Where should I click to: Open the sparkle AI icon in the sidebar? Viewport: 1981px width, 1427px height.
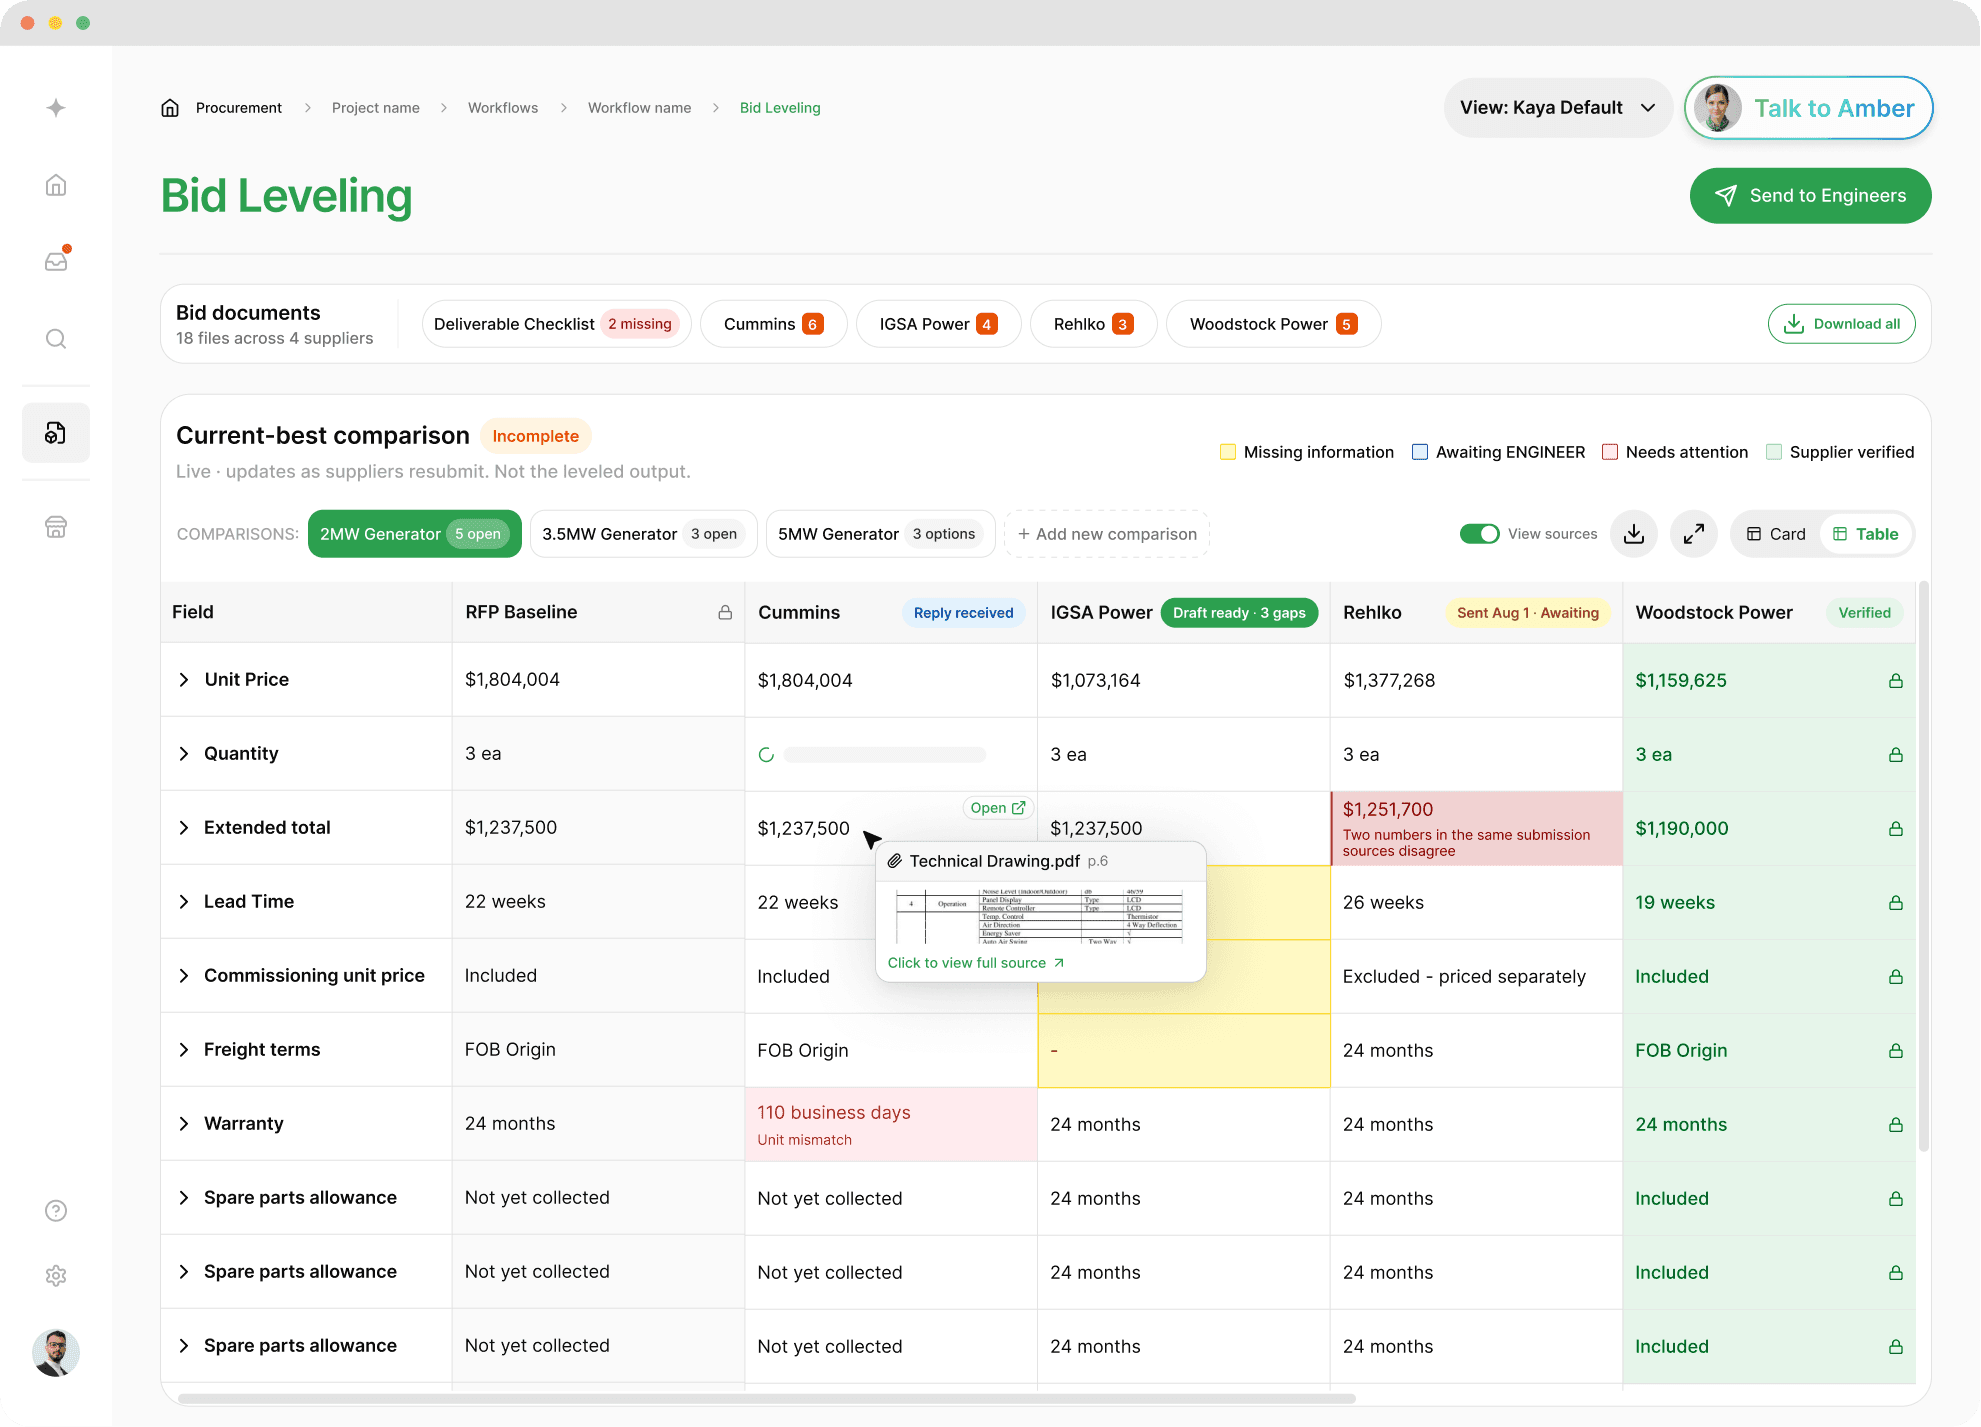click(56, 108)
